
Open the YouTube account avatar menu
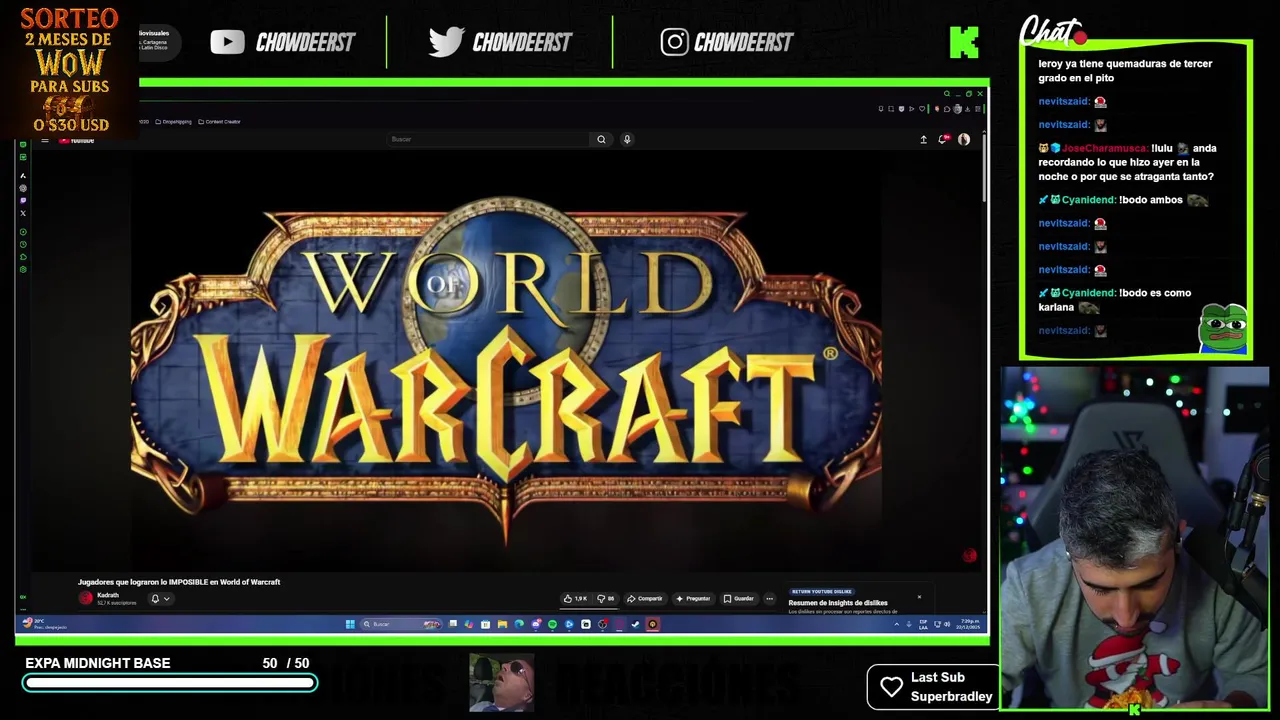coord(964,139)
